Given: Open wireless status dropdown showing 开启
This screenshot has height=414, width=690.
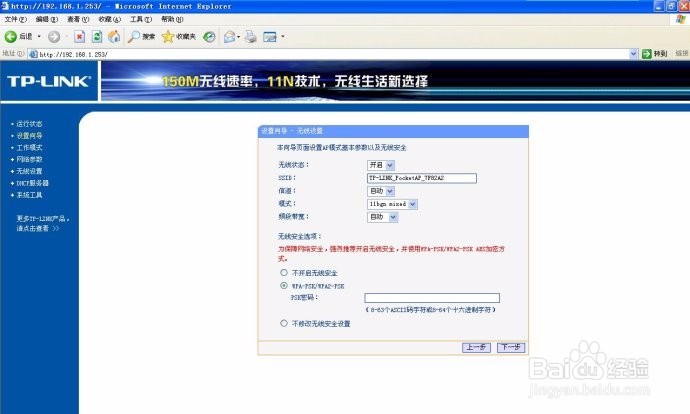Looking at the screenshot, I should tap(381, 165).
